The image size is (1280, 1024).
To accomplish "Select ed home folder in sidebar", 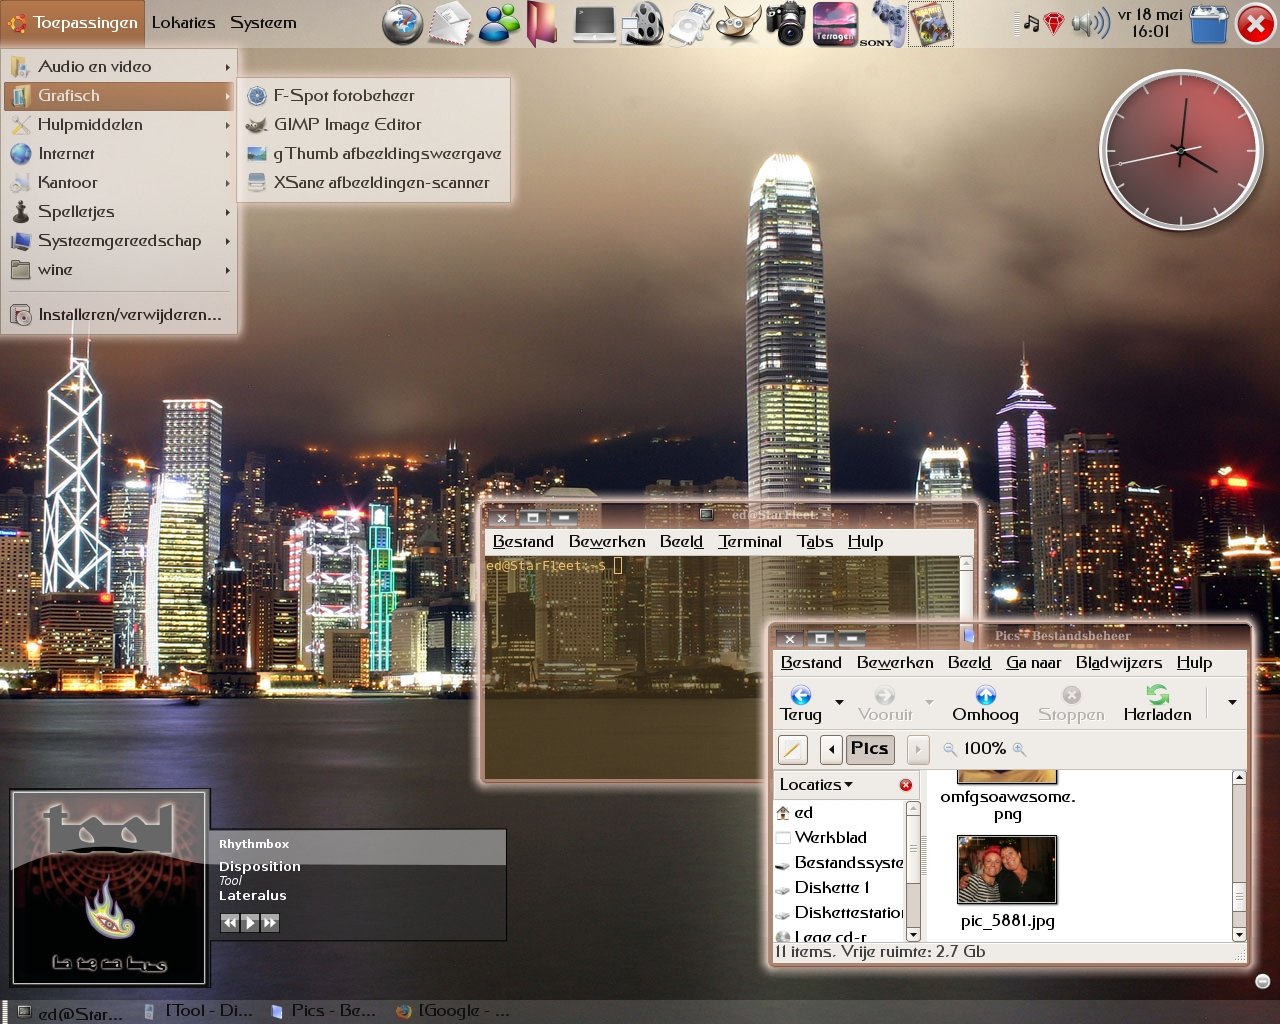I will point(840,813).
